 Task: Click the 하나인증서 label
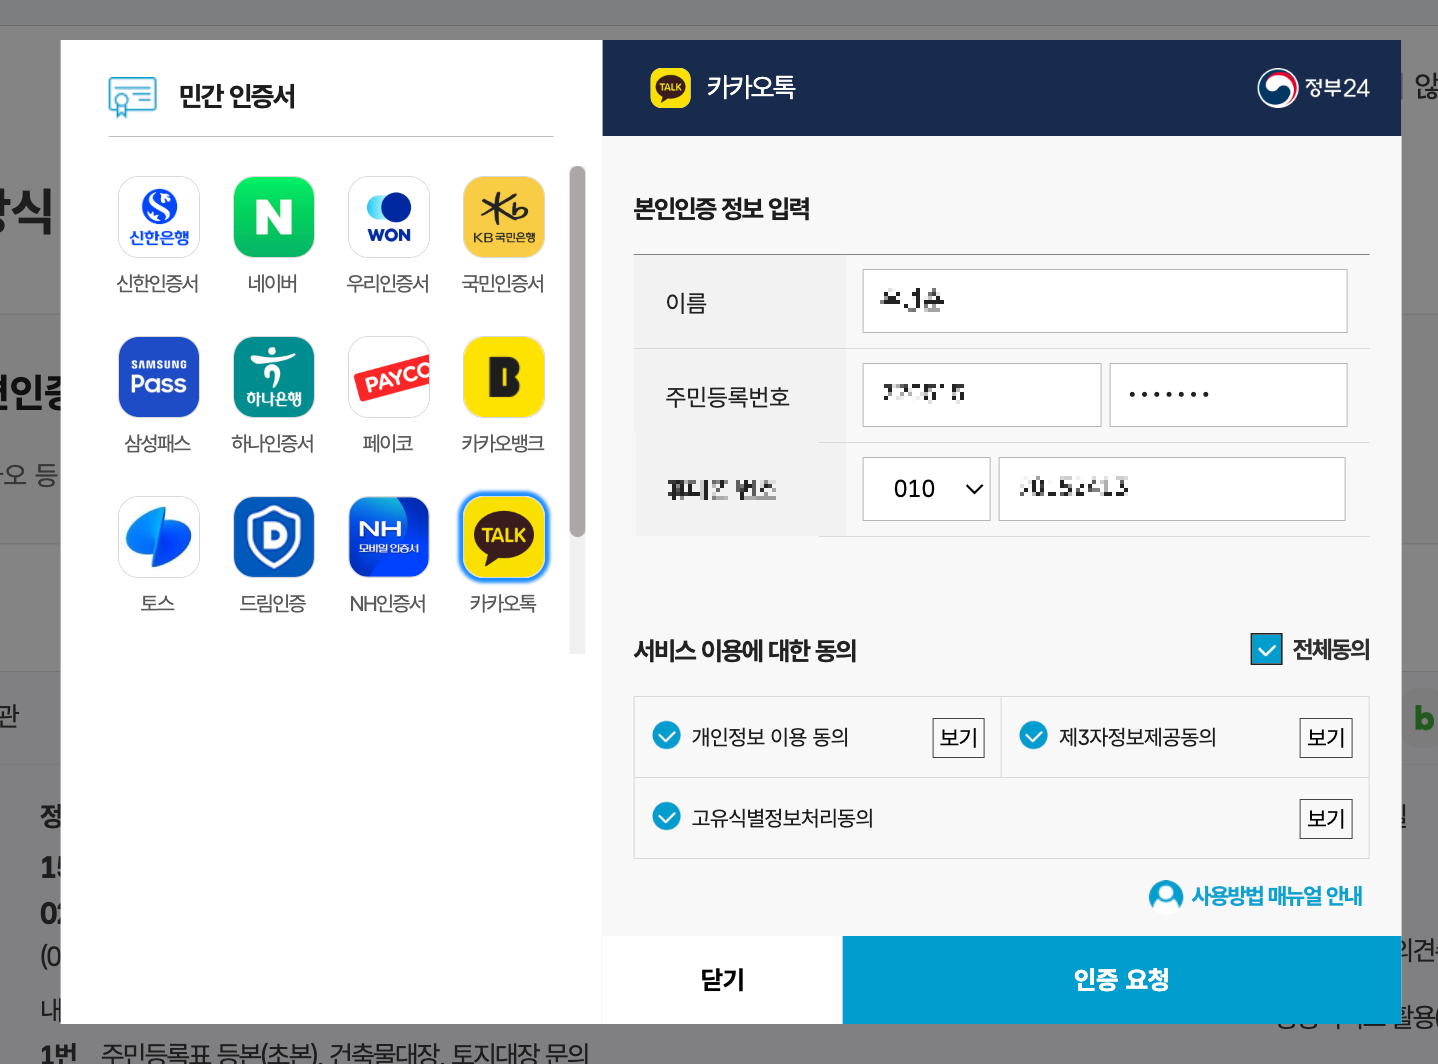tap(273, 444)
